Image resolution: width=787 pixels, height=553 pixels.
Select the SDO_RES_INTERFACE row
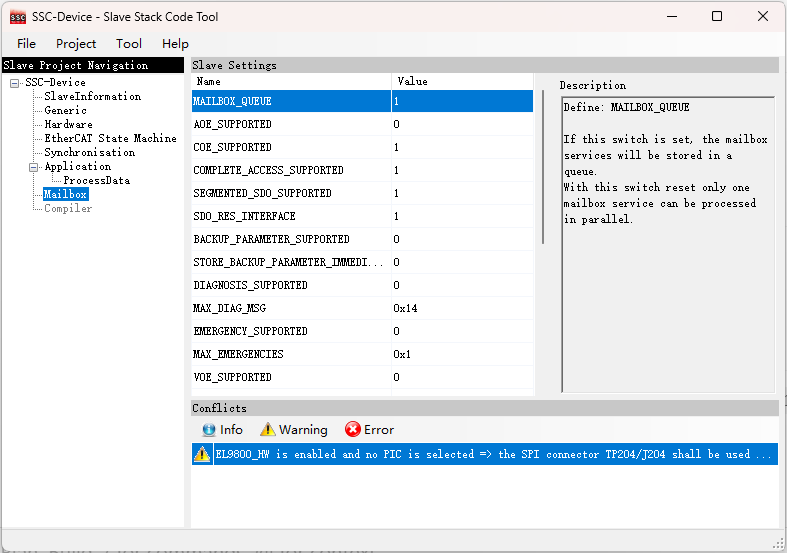click(362, 216)
